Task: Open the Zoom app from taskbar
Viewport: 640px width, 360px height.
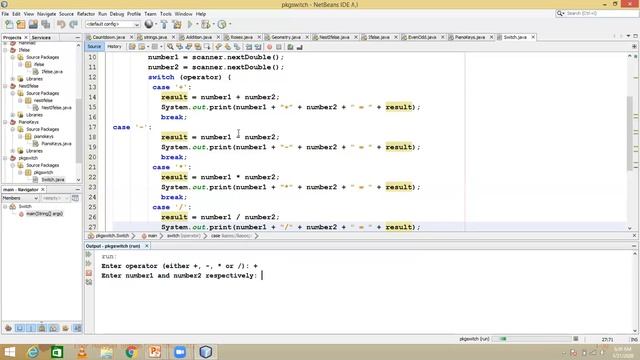Action: 180,352
